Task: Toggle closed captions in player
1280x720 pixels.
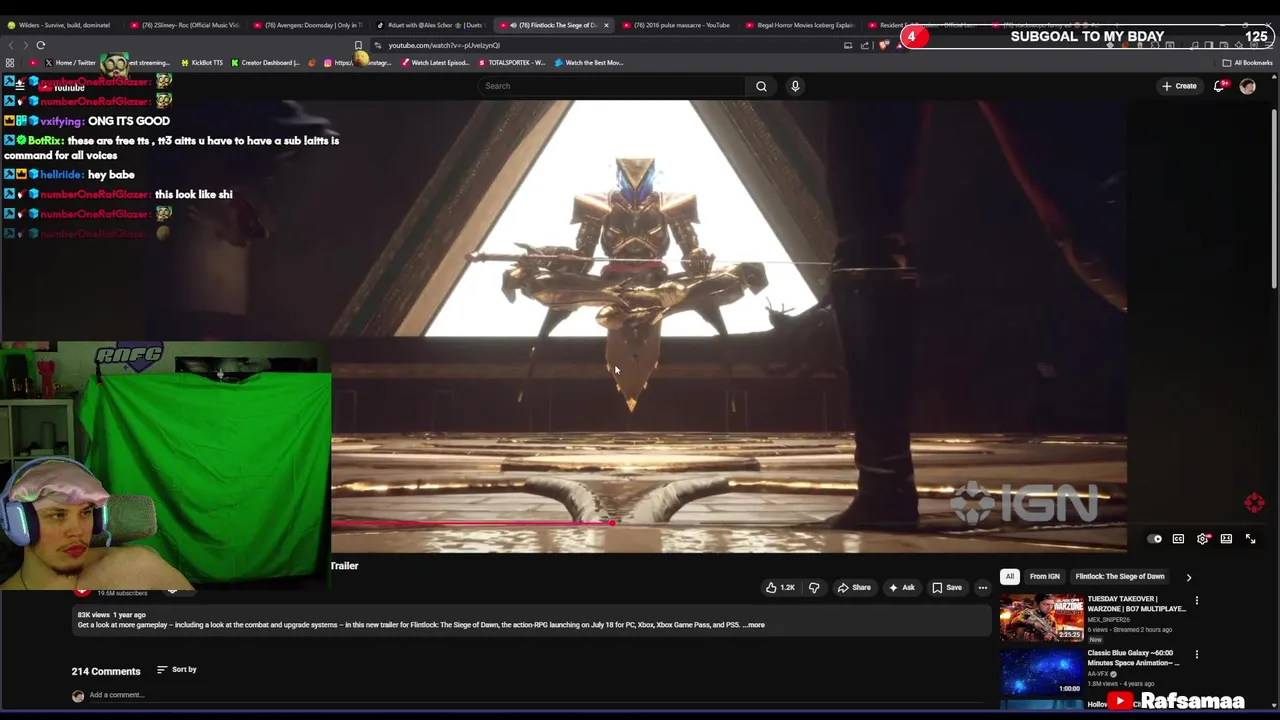Action: click(x=1178, y=539)
